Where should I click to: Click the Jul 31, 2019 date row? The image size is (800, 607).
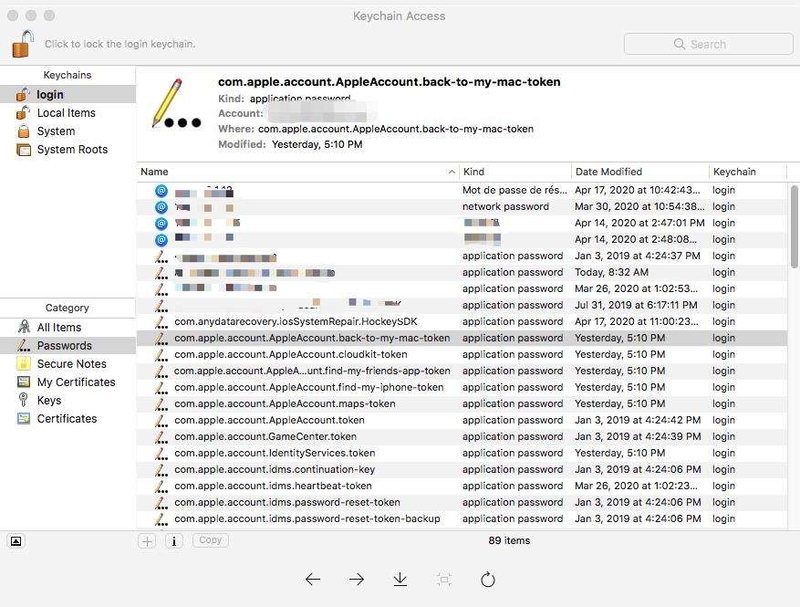[x=462, y=305]
